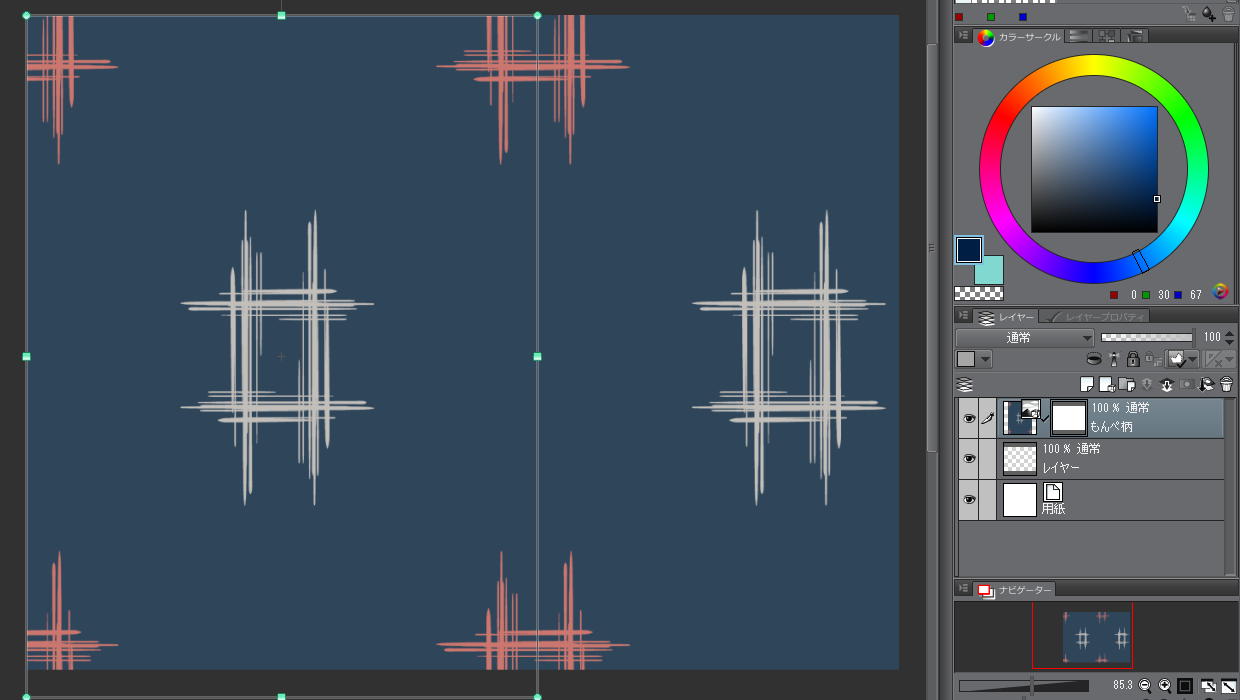Click the add color droplet icon
This screenshot has width=1240, height=700.
click(x=1209, y=14)
